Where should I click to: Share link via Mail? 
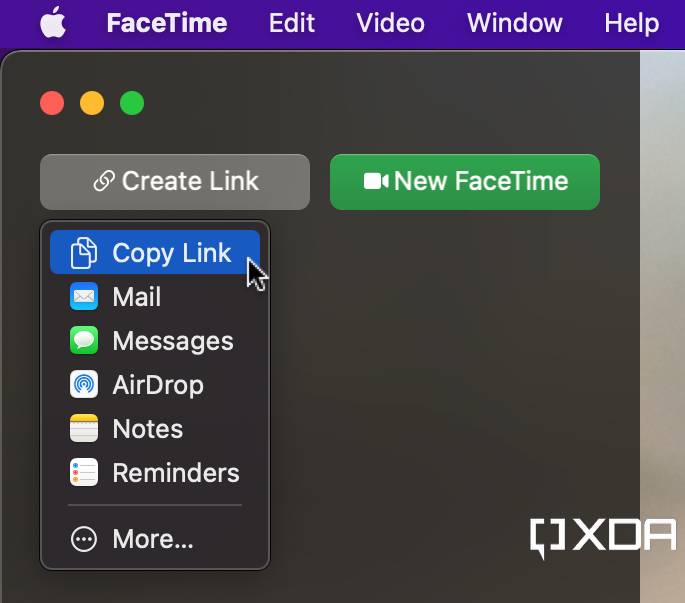pyautogui.click(x=155, y=297)
